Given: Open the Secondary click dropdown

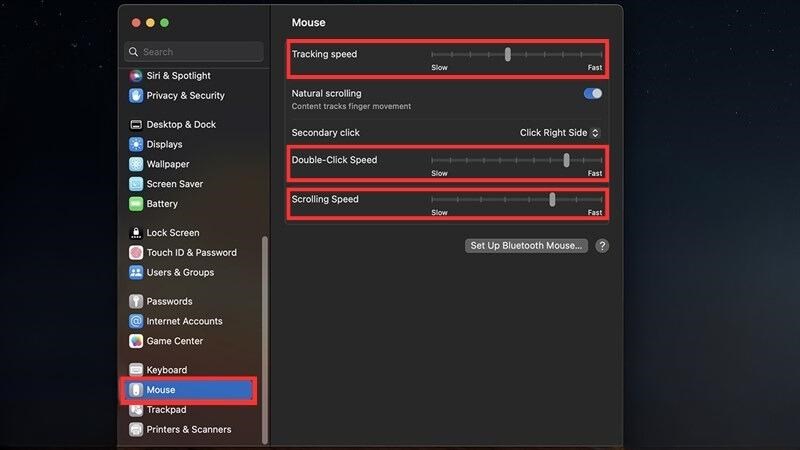Looking at the screenshot, I should 560,133.
